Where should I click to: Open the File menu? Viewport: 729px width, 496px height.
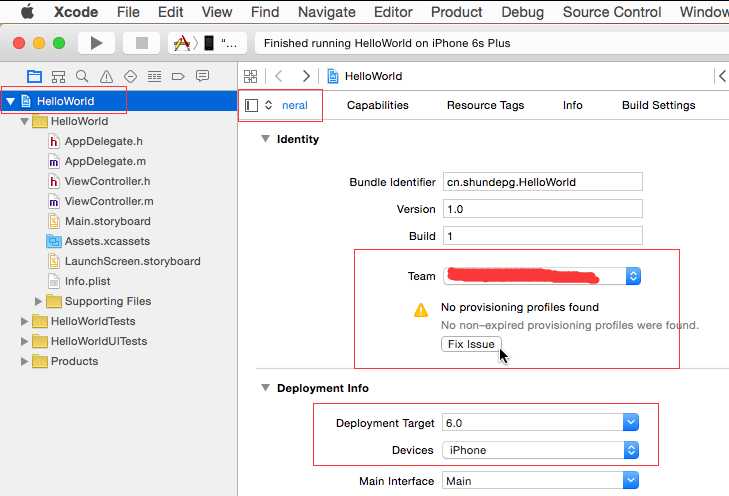click(x=128, y=12)
